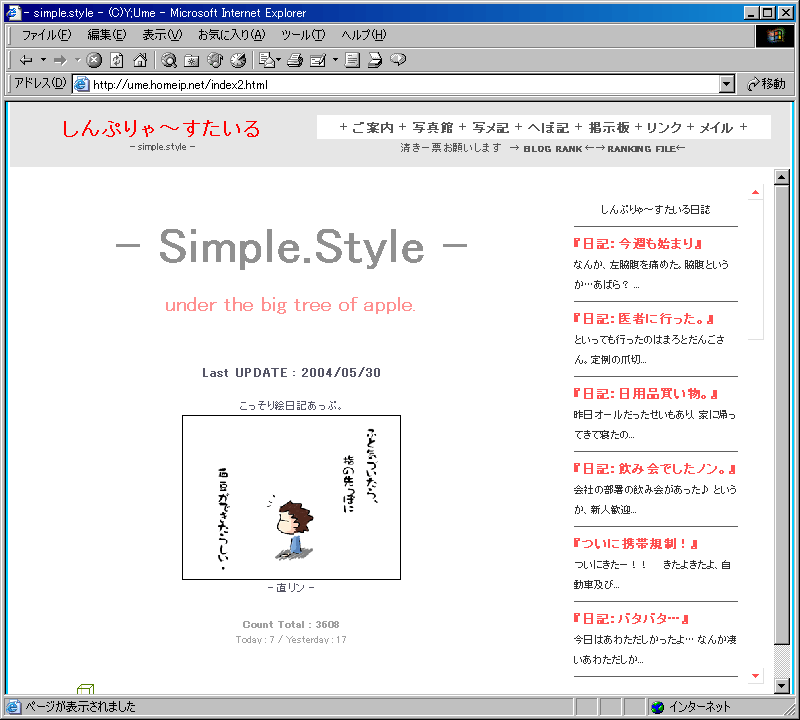Screen dimensions: 800x720
Task: Open diary entry 『日記：医者に行った。』
Action: (643, 319)
